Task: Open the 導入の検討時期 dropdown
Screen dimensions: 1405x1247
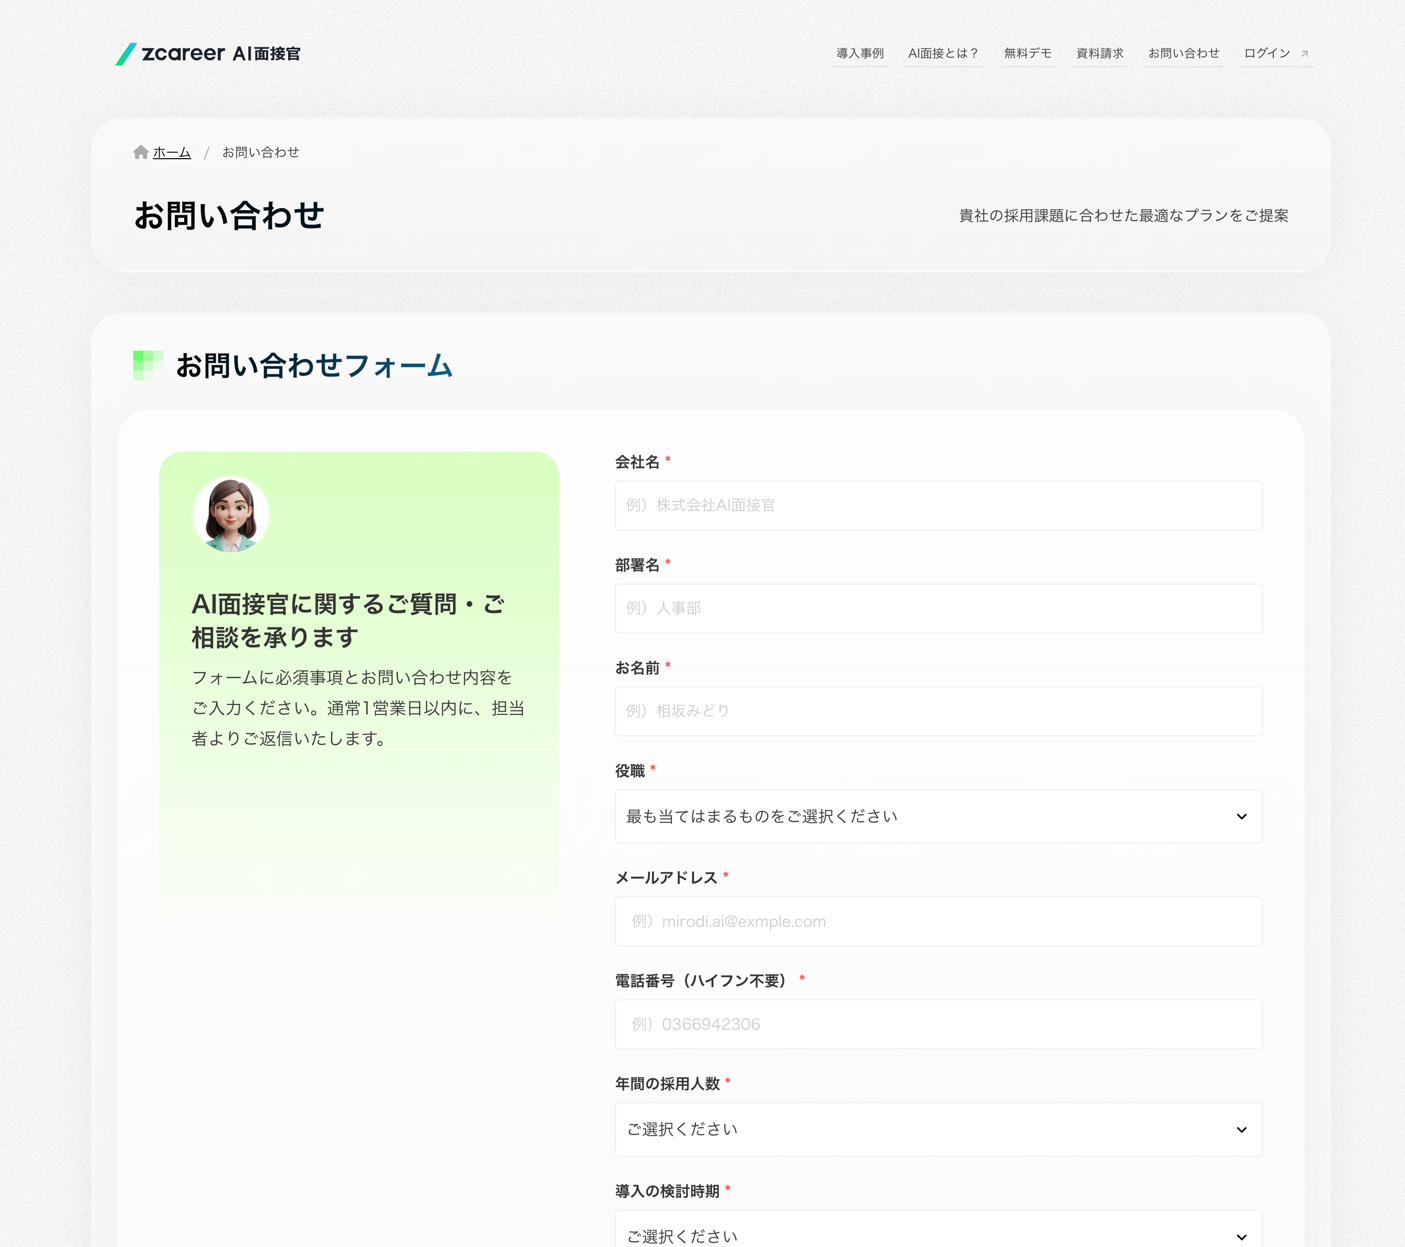Action: point(937,1235)
